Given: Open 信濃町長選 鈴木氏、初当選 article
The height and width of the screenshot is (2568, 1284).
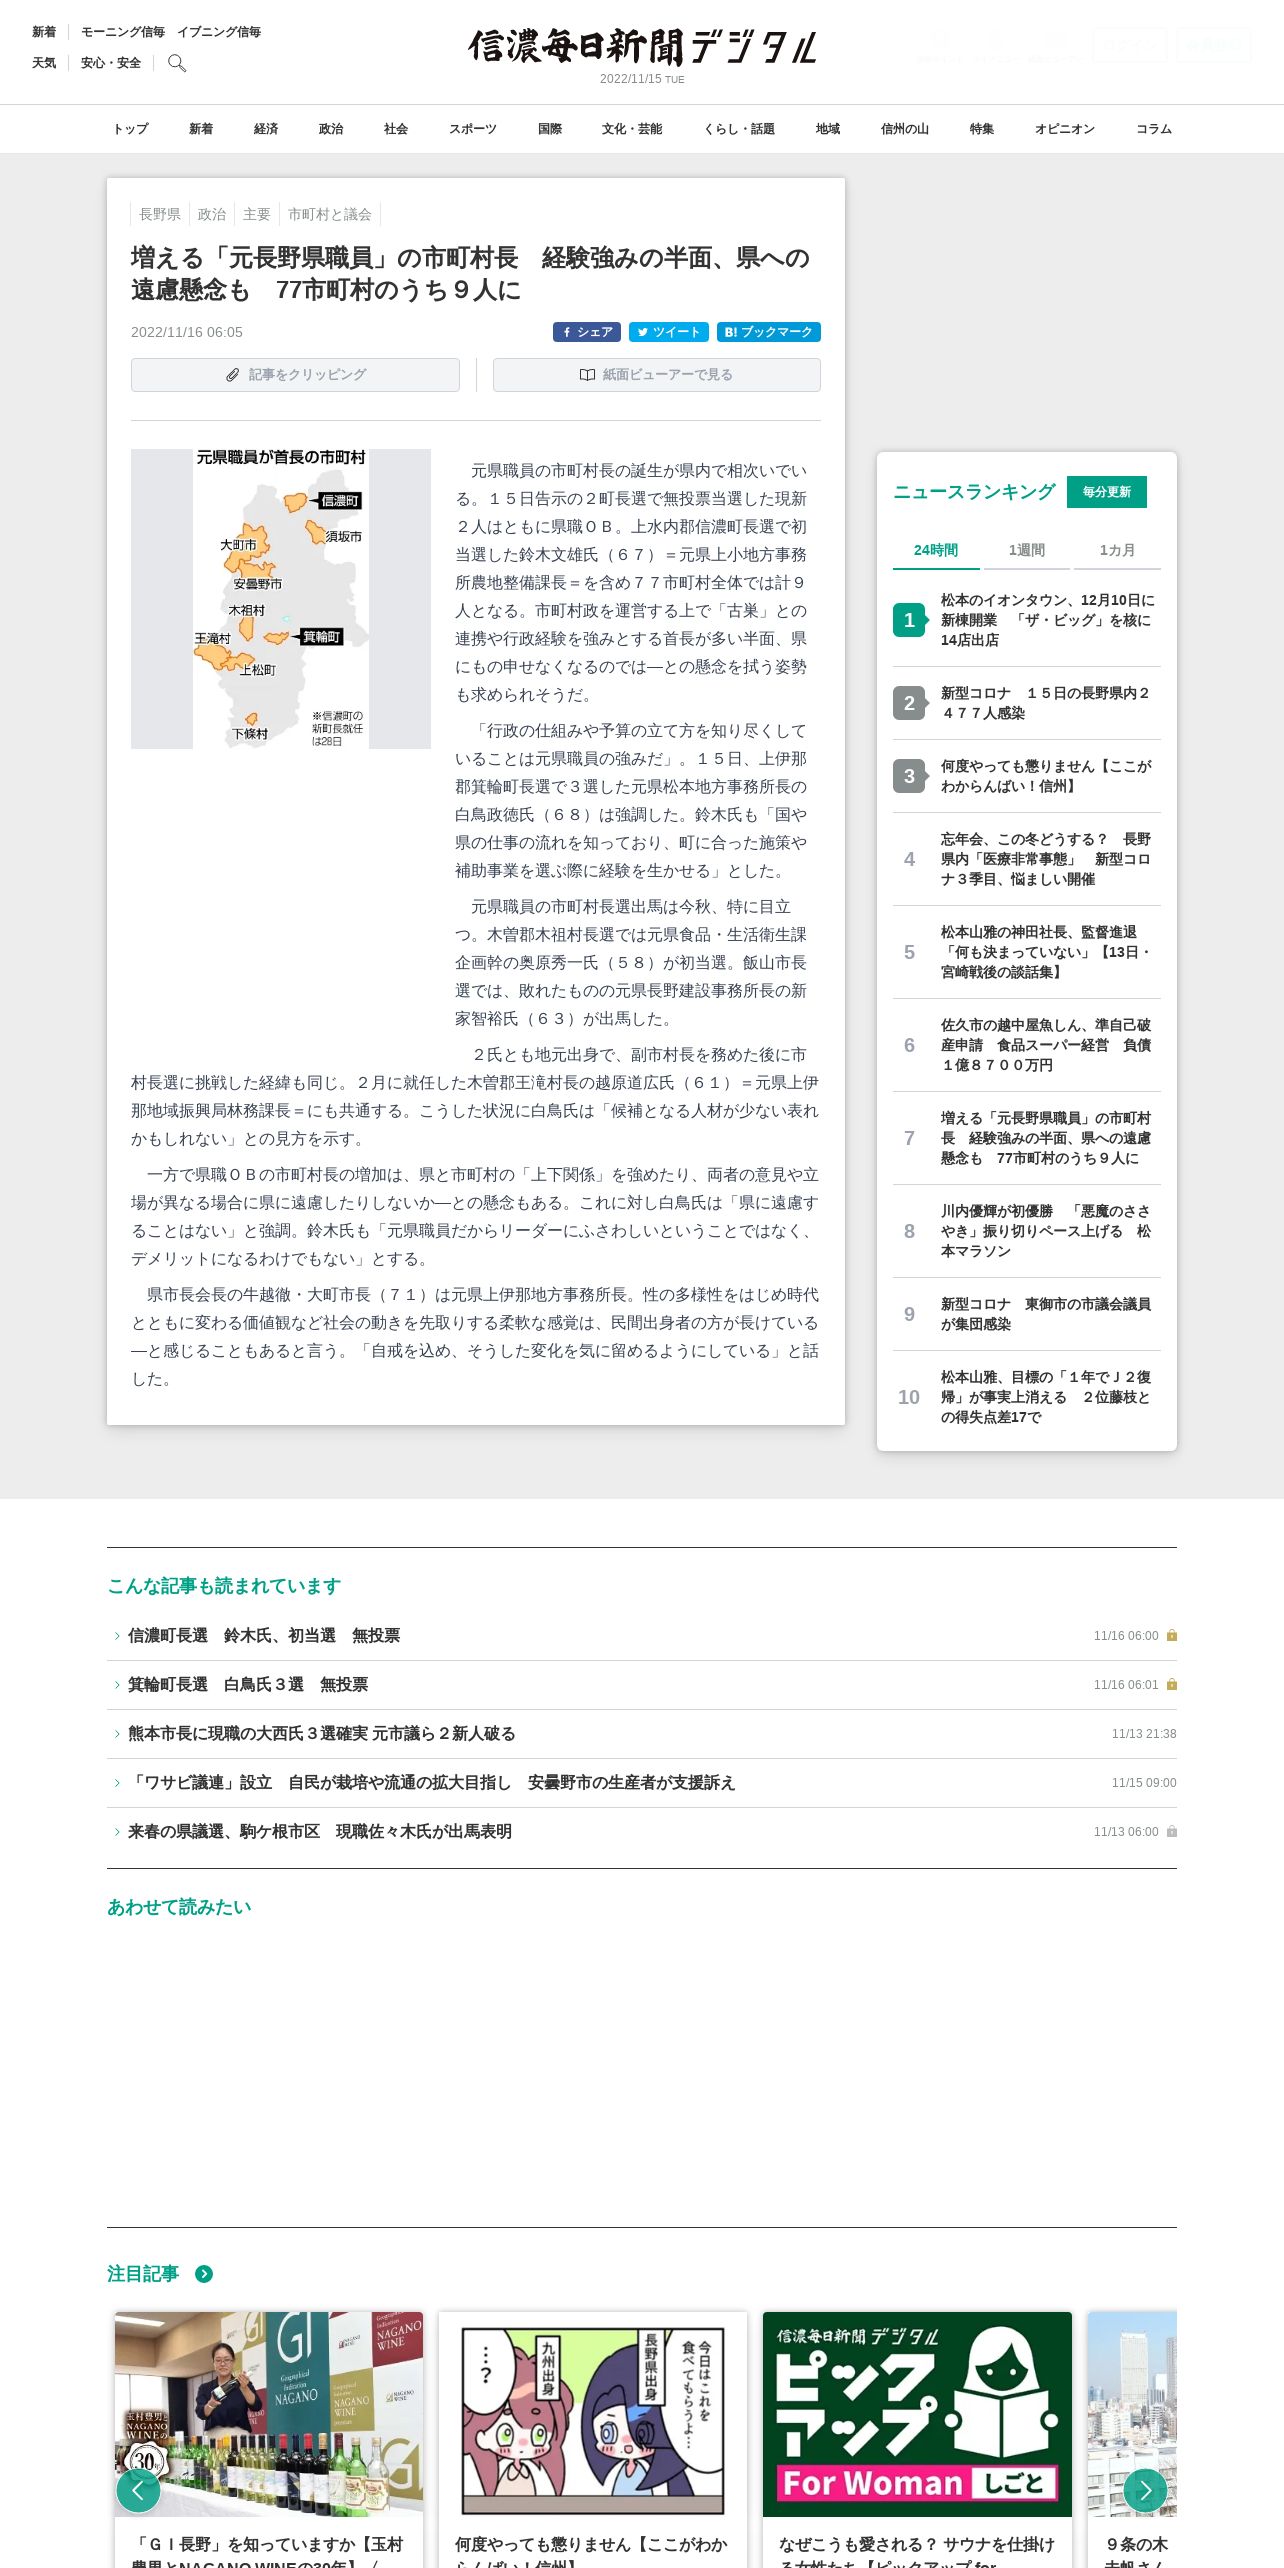Looking at the screenshot, I should tap(264, 1636).
